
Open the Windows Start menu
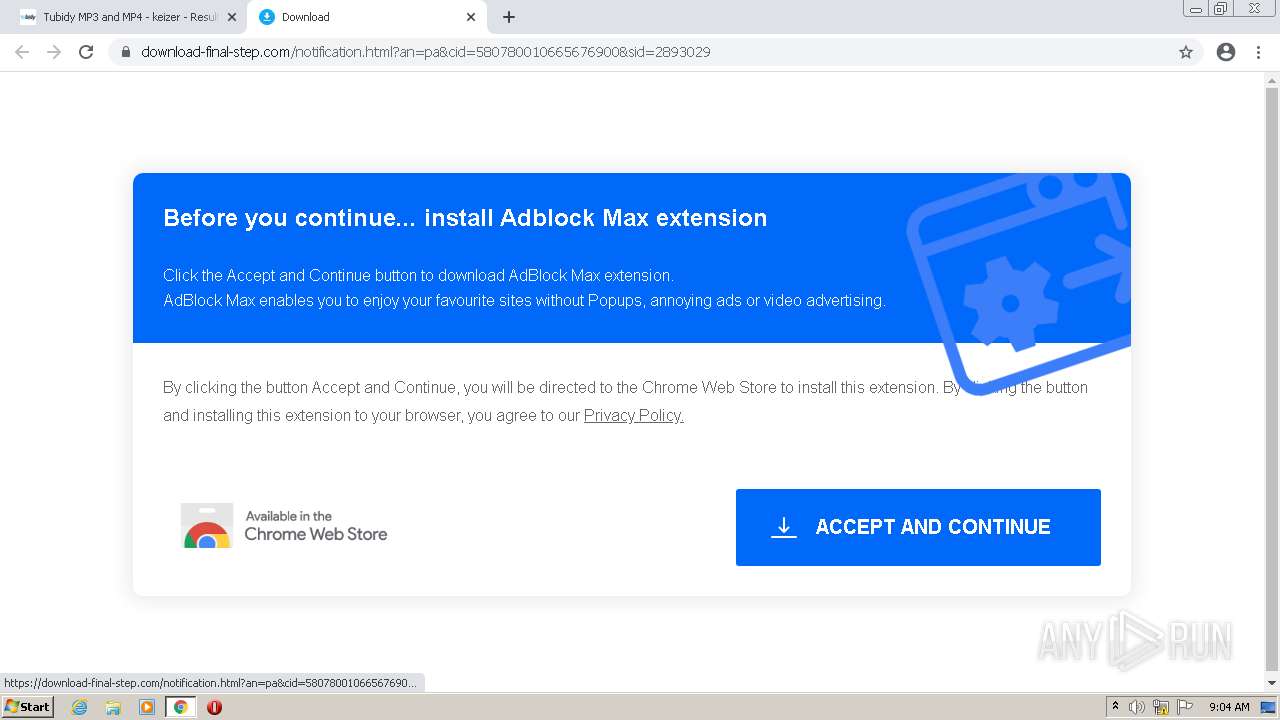pyautogui.click(x=27, y=707)
